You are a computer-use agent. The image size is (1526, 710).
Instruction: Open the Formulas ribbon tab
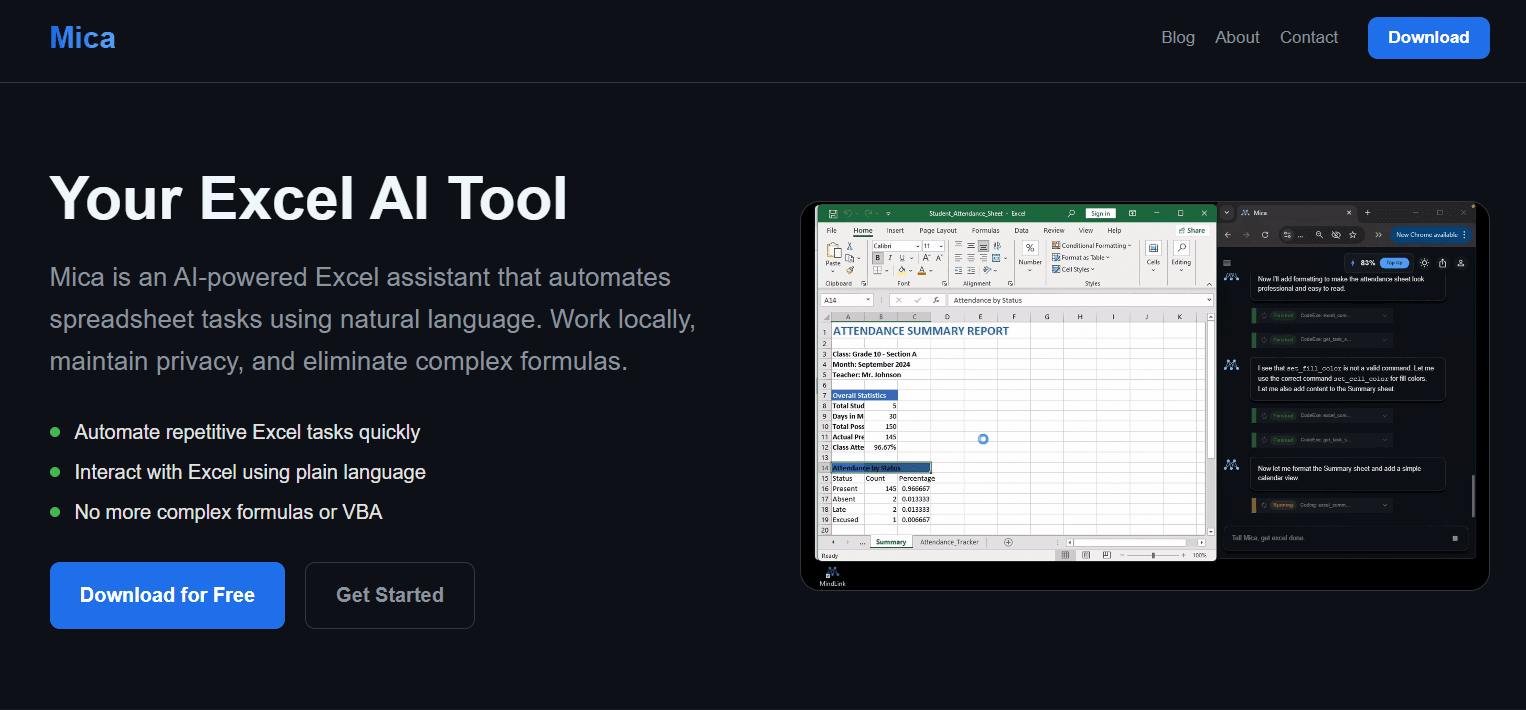(985, 230)
